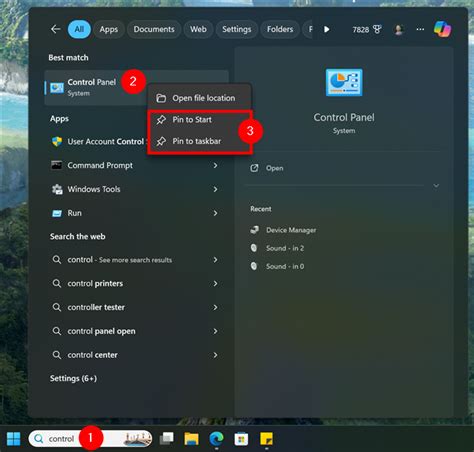Expand Command Prompt chevron
The height and width of the screenshot is (452, 474).
[216, 165]
